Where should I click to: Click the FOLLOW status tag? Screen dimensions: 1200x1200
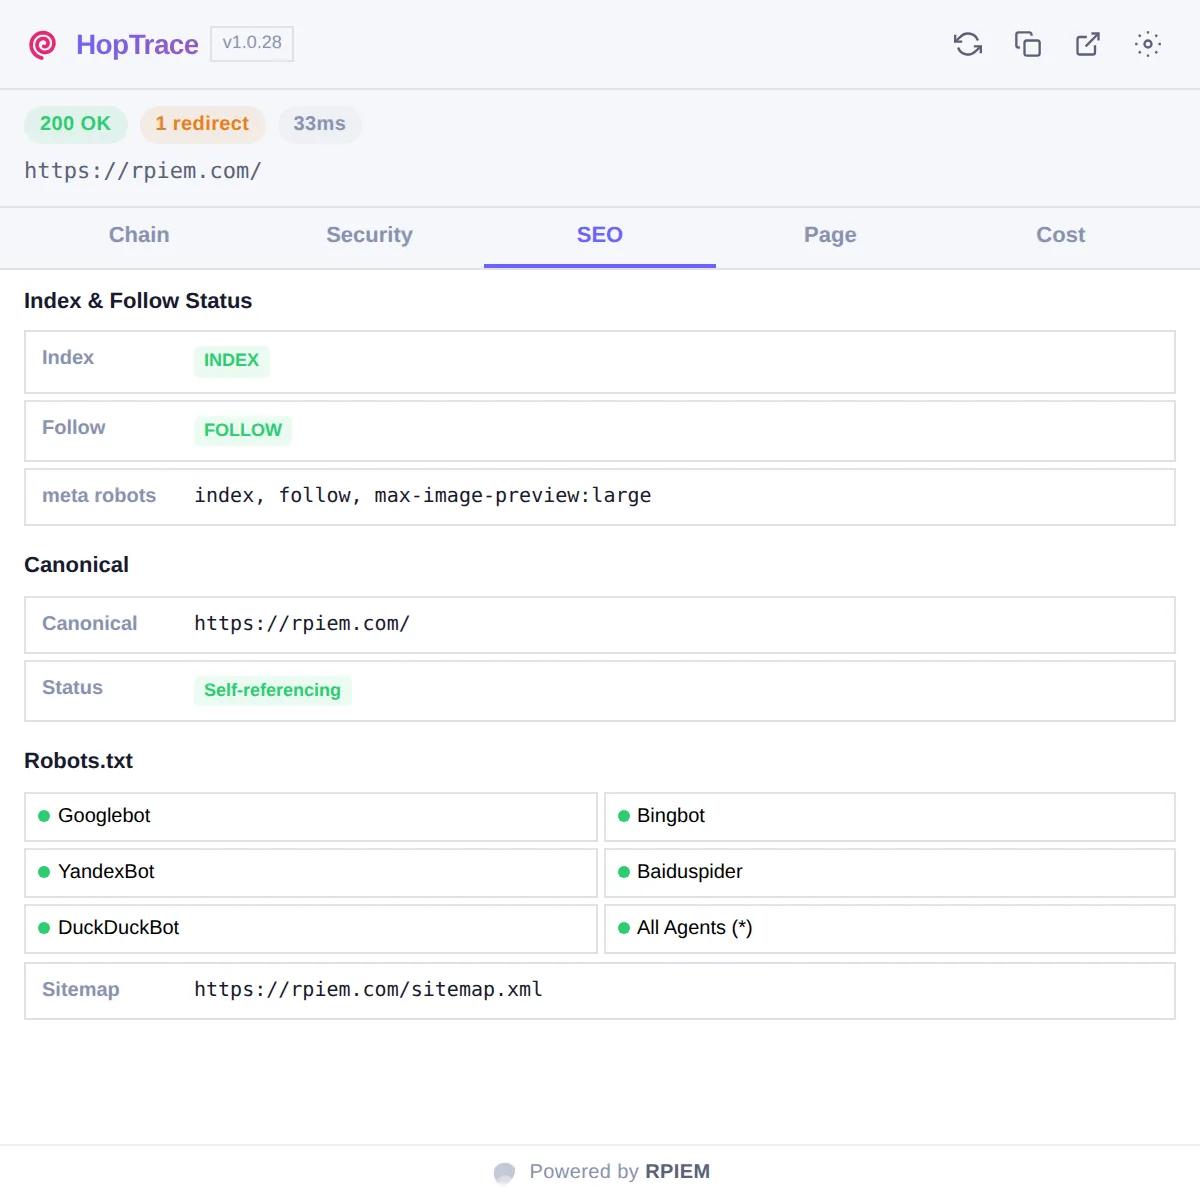coord(243,430)
